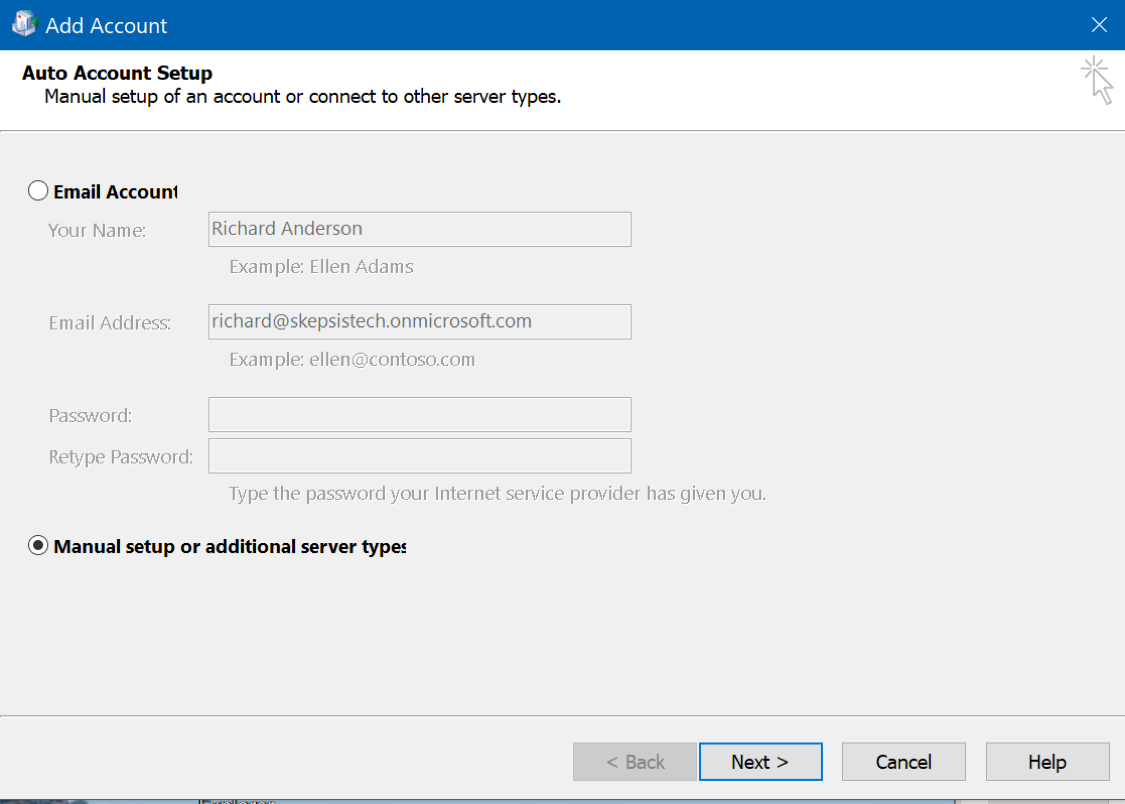Focus the Retype Password input field

click(x=420, y=456)
